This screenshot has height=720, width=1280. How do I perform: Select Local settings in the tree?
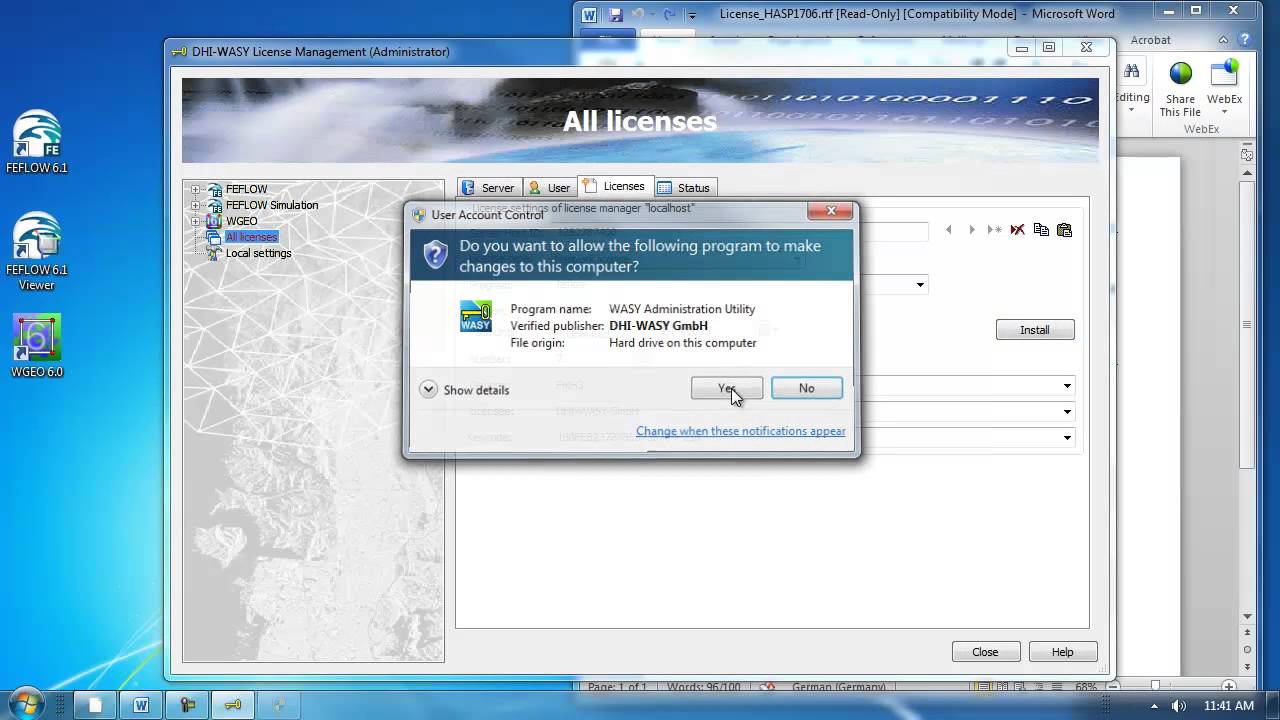(x=258, y=253)
